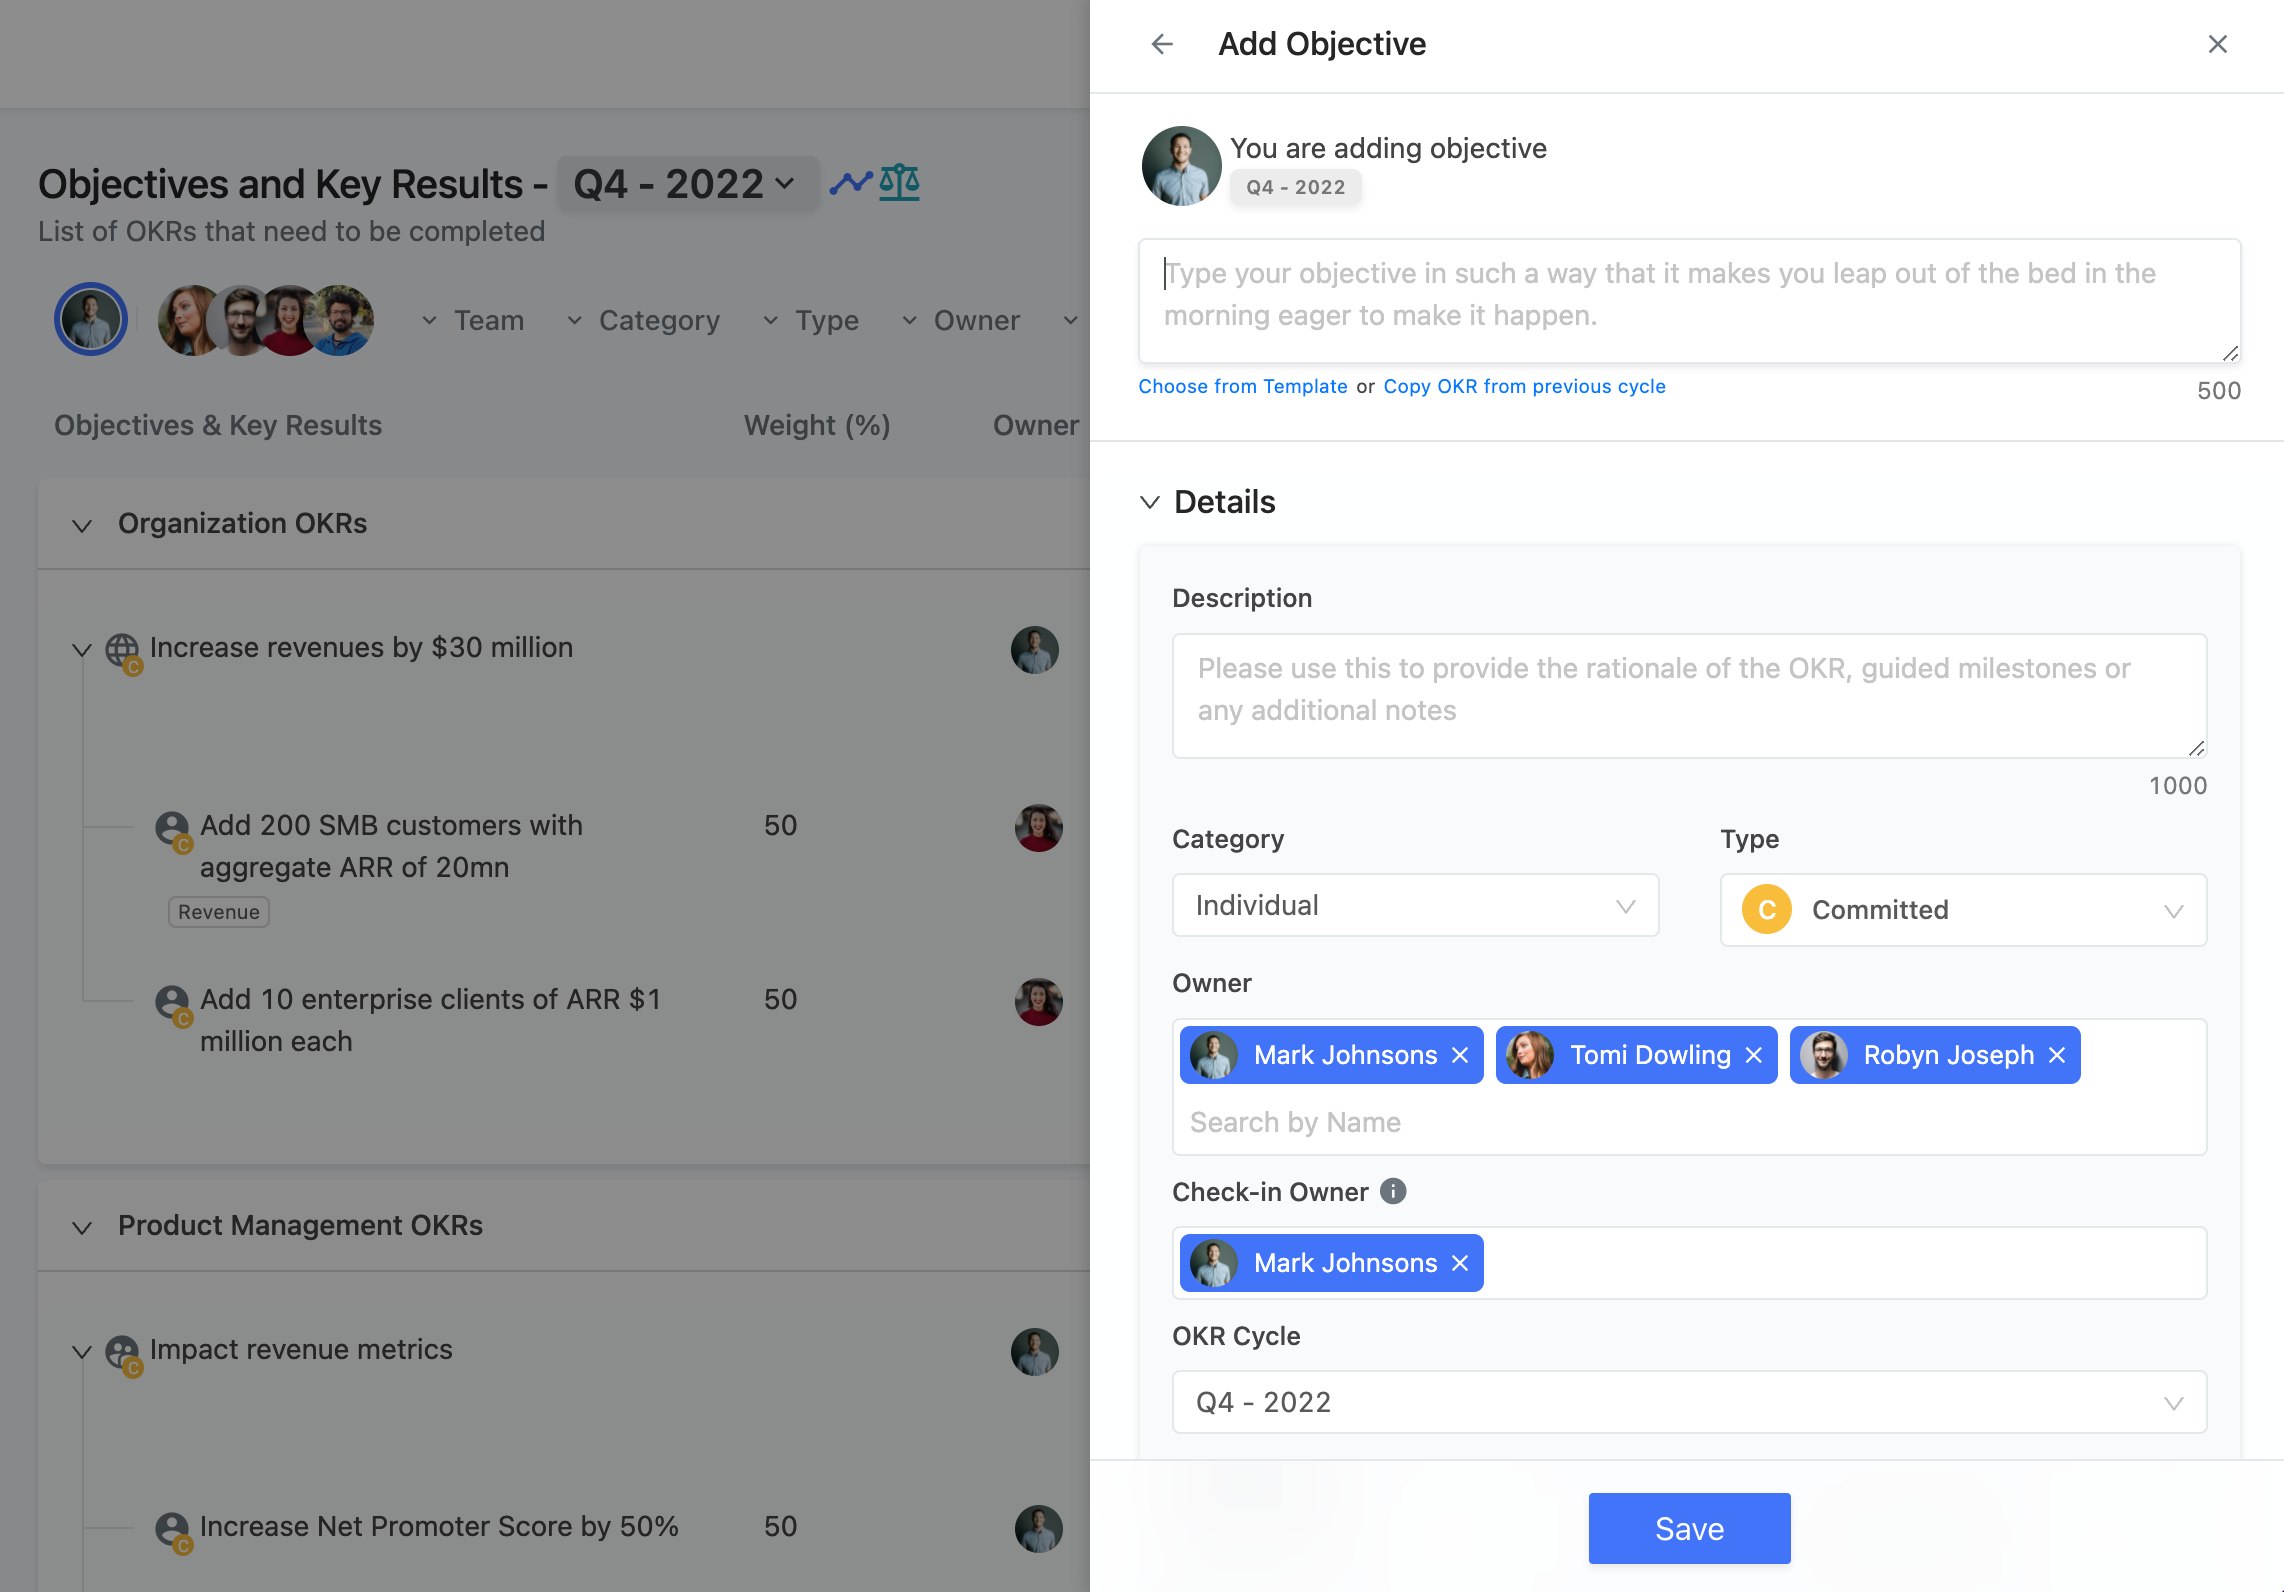The width and height of the screenshot is (2284, 1592).
Task: Open the progress trend chart icon
Action: (x=850, y=183)
